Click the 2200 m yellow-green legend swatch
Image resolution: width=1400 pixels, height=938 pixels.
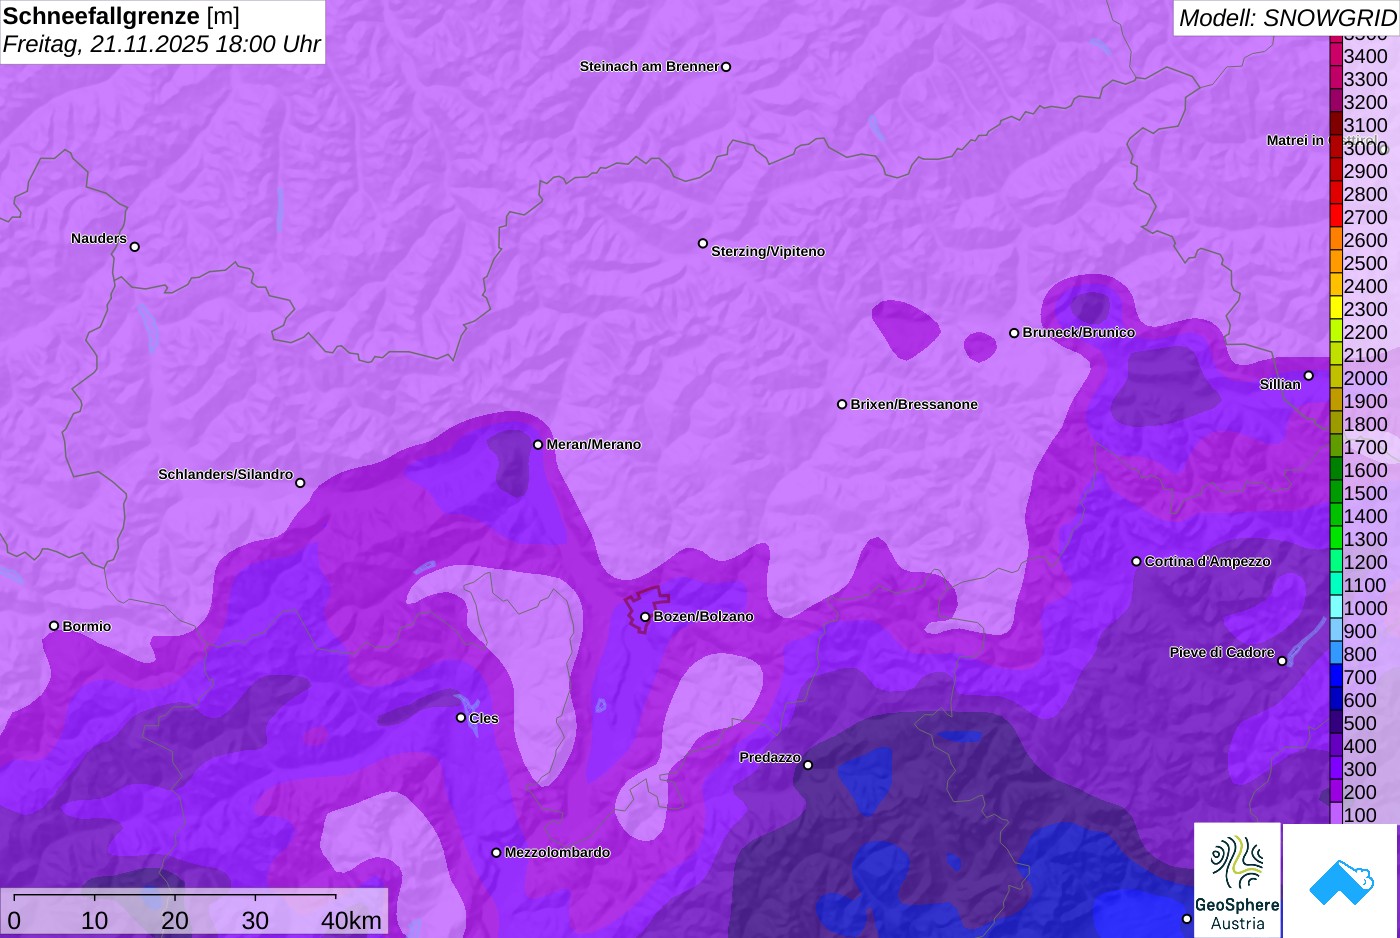pyautogui.click(x=1335, y=332)
